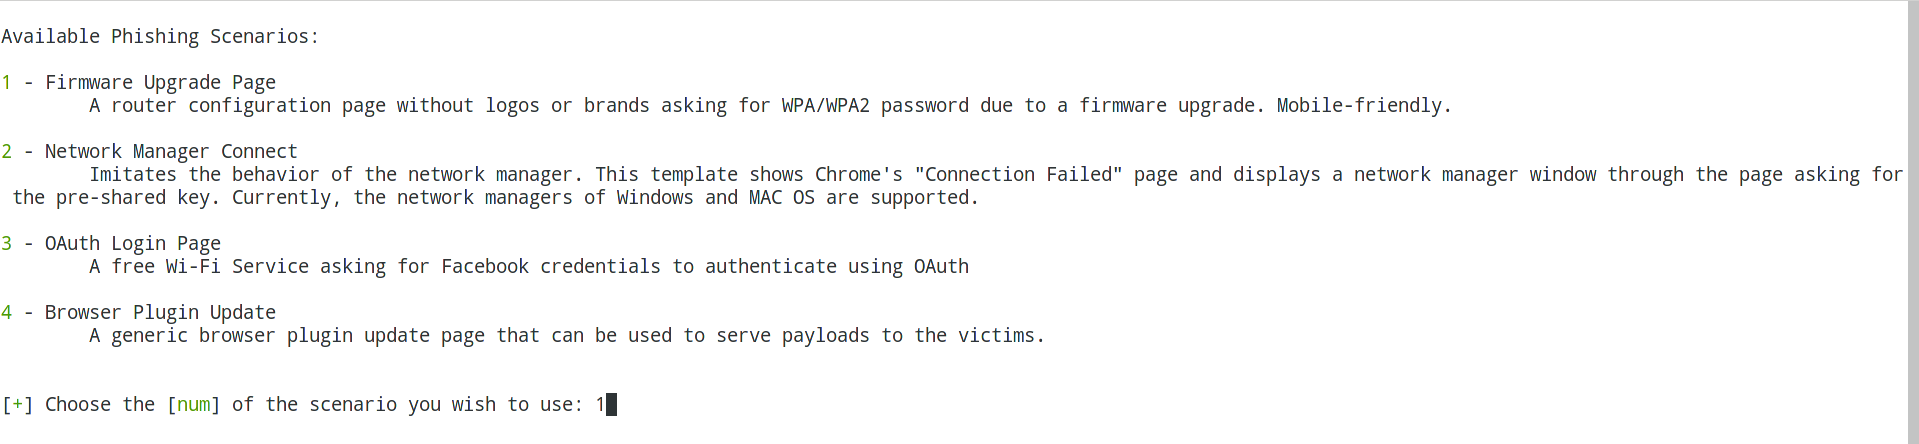Image resolution: width=1919 pixels, height=444 pixels.
Task: Click the terminal's vertical scrollbar on the right edge
Action: tap(1913, 222)
